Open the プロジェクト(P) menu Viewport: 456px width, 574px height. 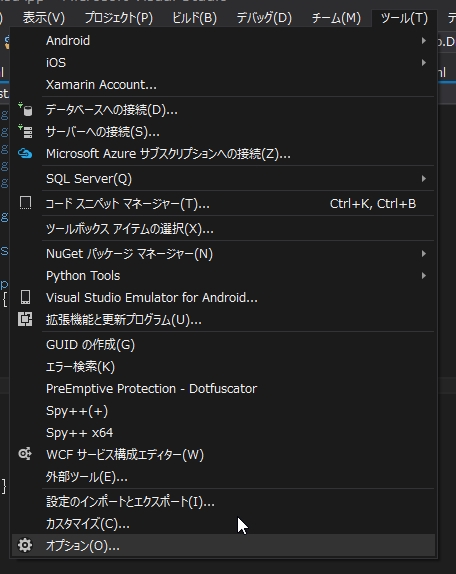tap(119, 18)
